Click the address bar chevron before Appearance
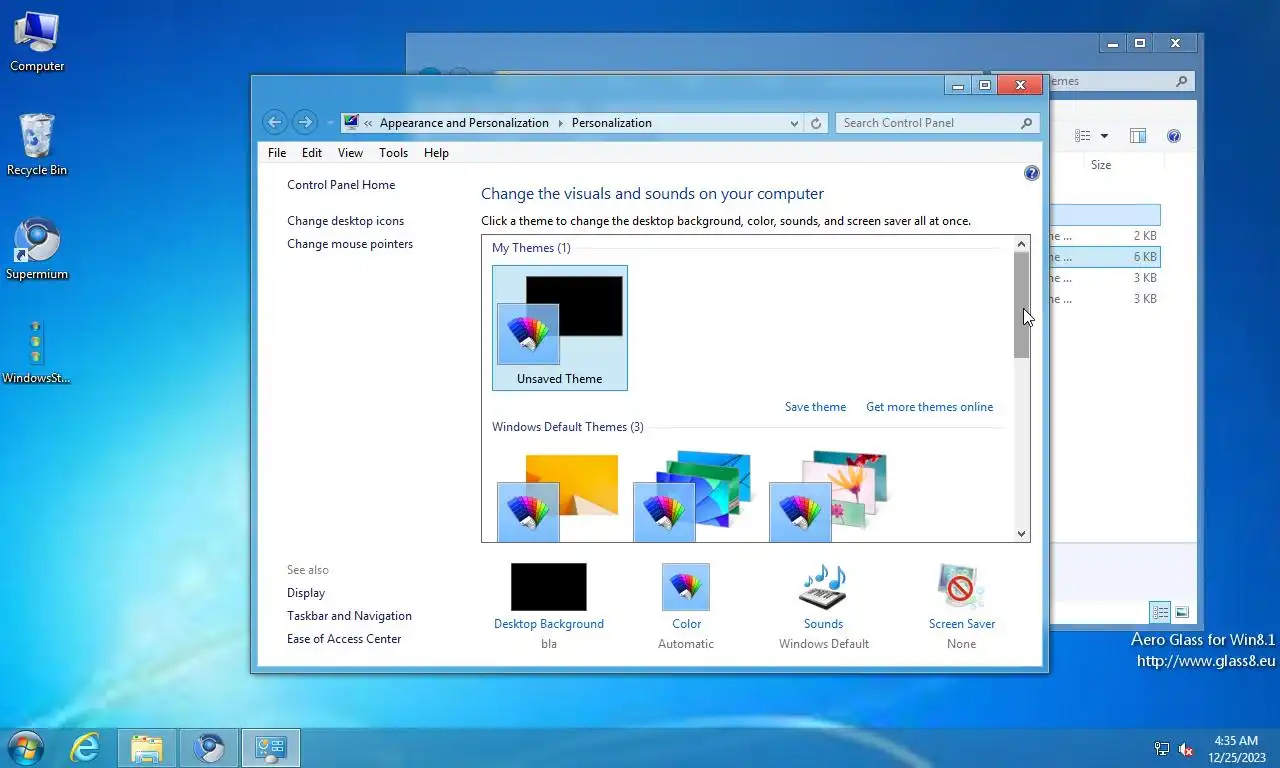Viewport: 1280px width, 768px height. pos(368,123)
